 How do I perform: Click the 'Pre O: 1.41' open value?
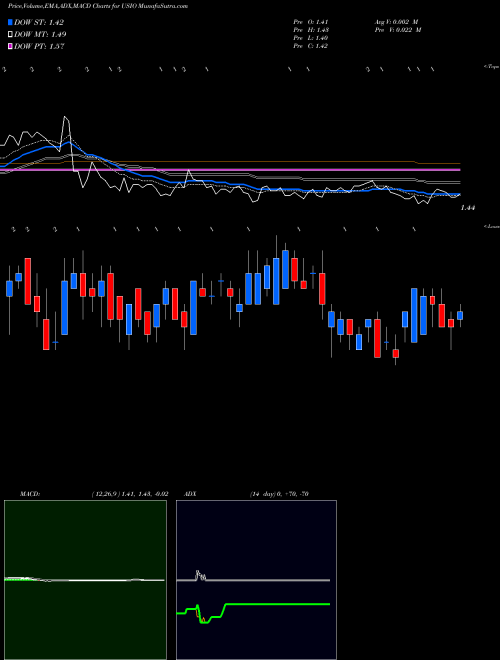(311, 22)
